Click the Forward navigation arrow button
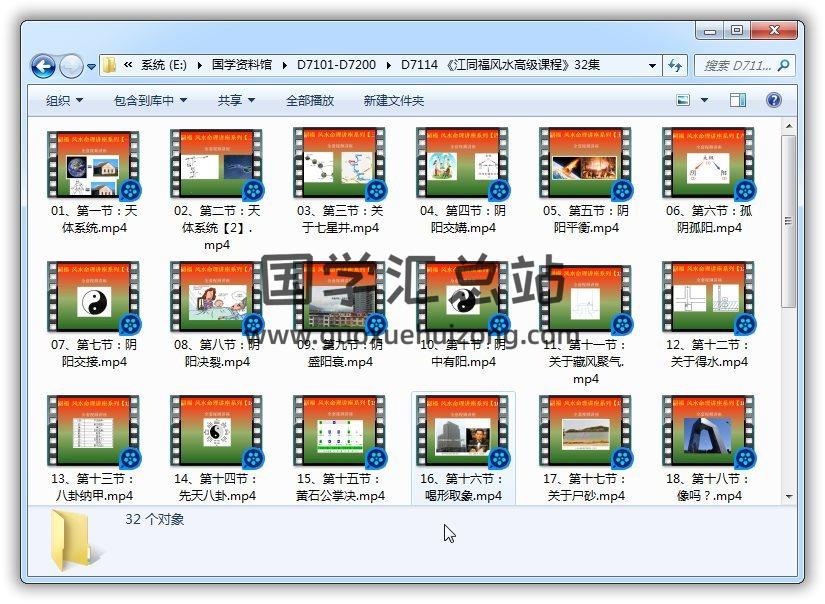 click(71, 66)
